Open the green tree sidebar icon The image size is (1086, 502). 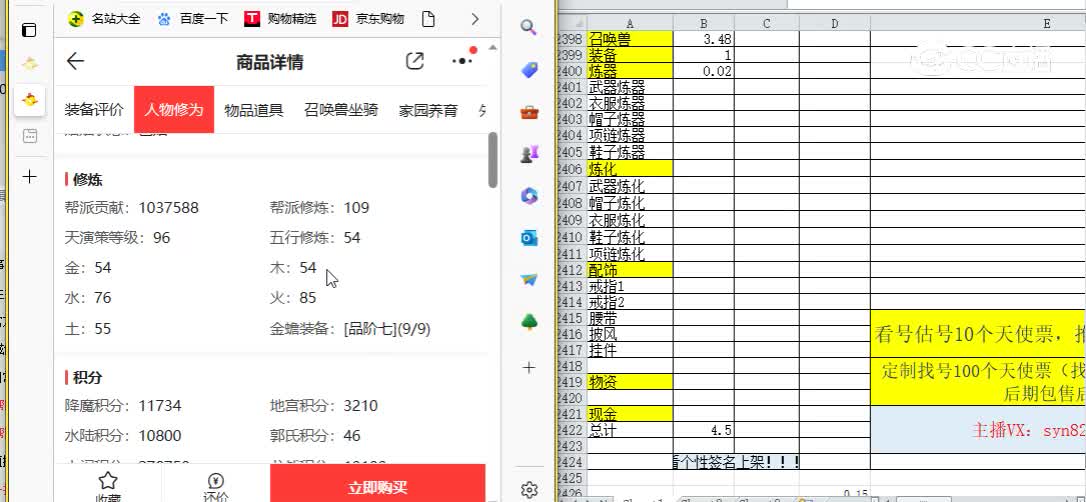pyautogui.click(x=529, y=322)
